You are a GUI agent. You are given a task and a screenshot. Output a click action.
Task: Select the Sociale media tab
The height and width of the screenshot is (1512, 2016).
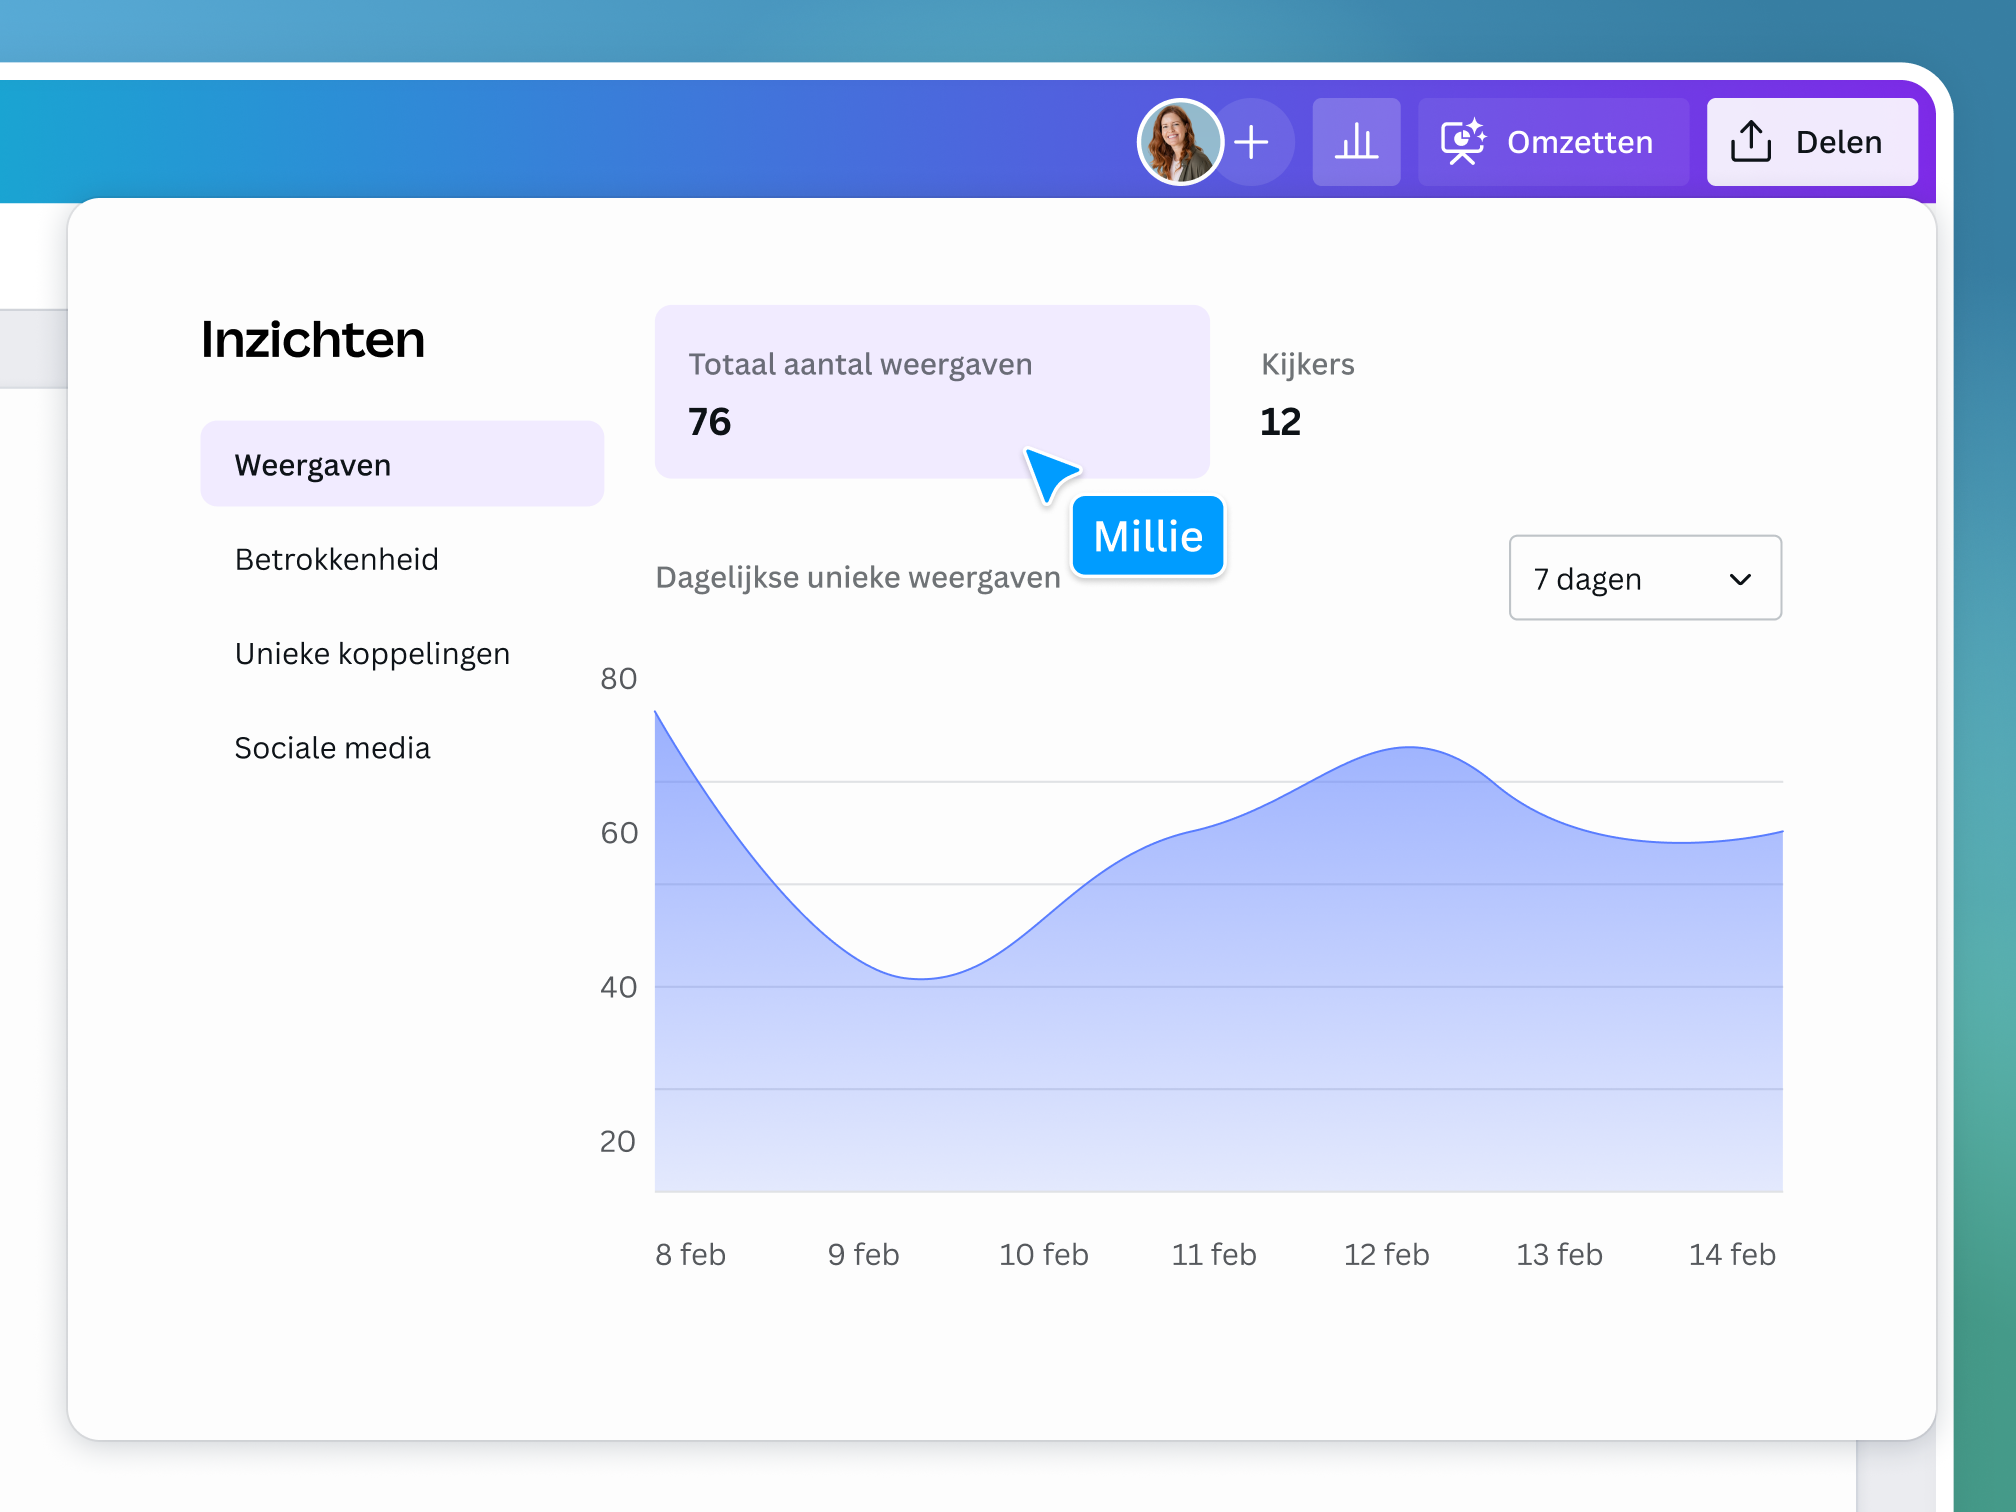point(332,747)
